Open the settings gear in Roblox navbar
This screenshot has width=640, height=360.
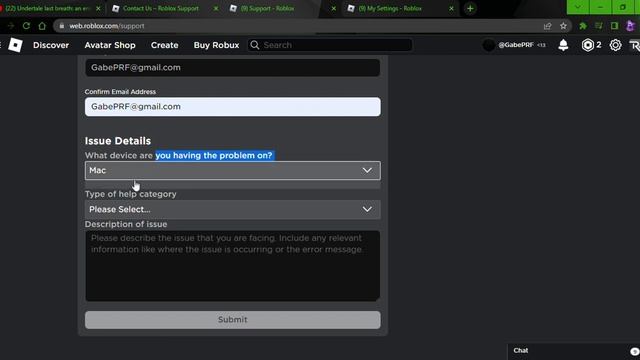tap(615, 45)
